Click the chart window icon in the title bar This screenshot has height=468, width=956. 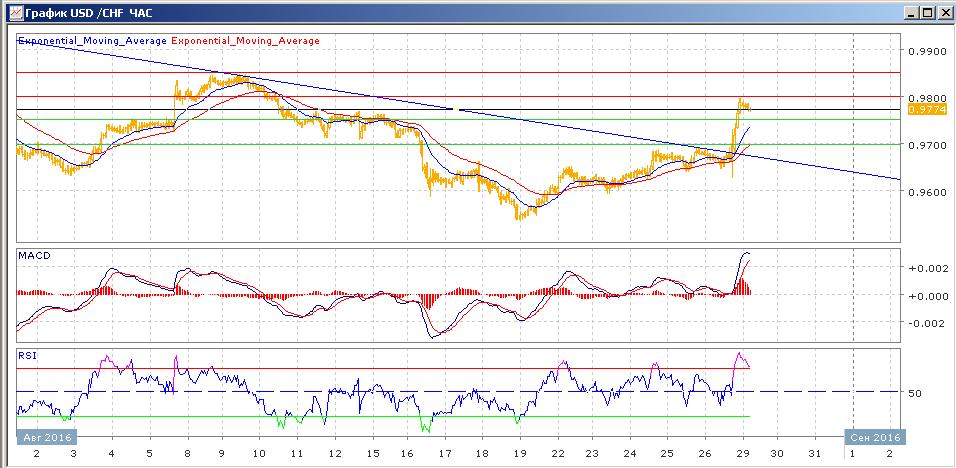(x=16, y=12)
